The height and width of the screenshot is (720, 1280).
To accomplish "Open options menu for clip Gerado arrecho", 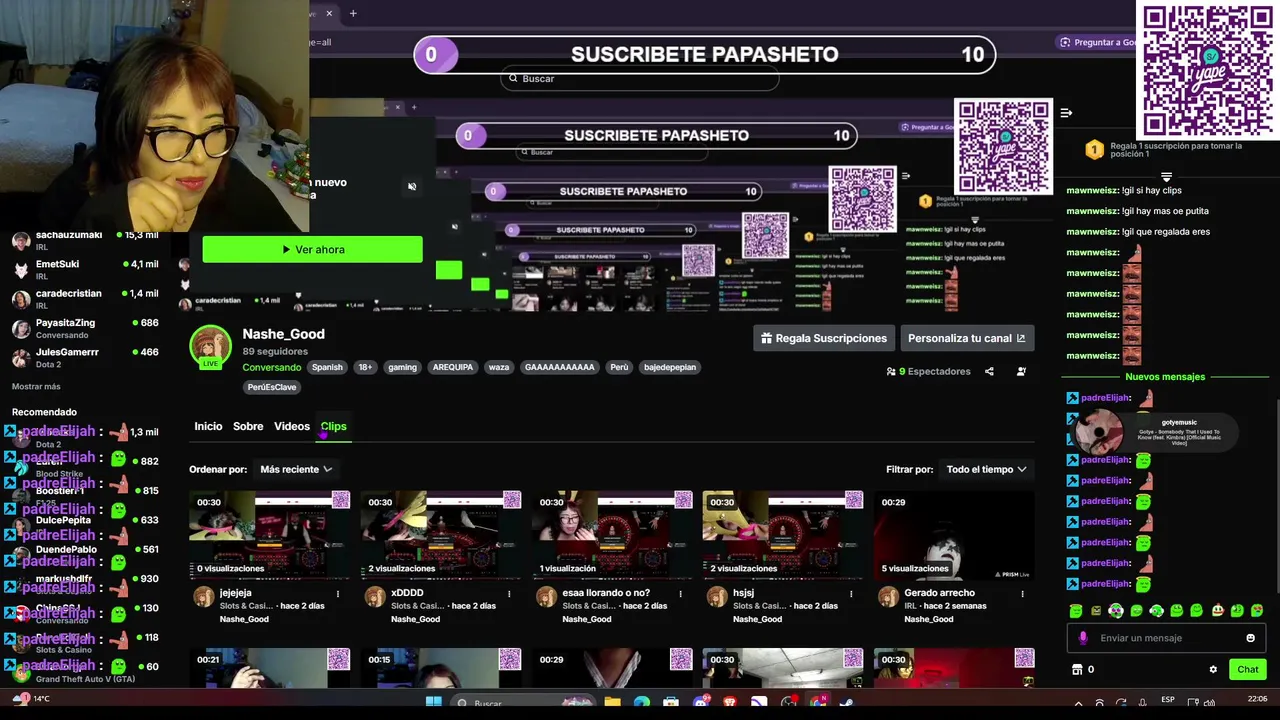I will click(1022, 593).
